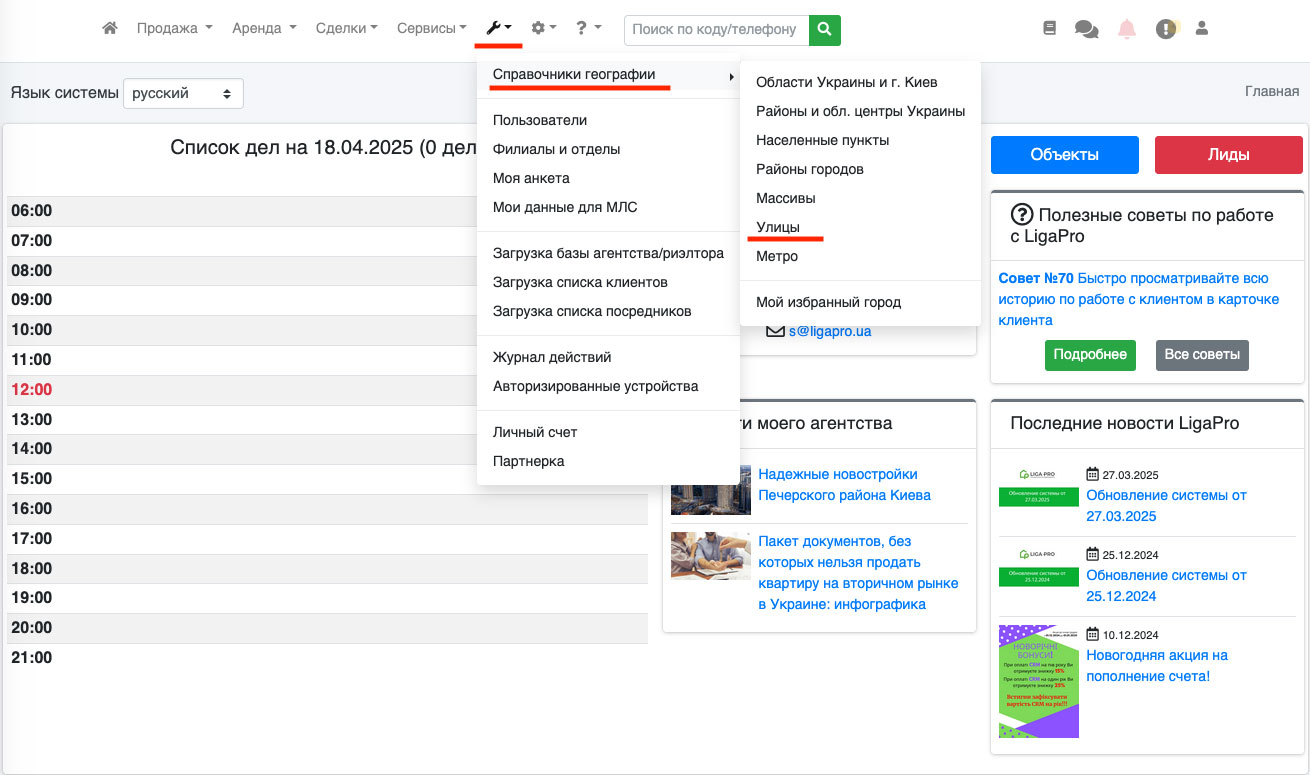Open the book icon in top bar
Image resolution: width=1310 pixels, height=775 pixels.
point(1049,29)
